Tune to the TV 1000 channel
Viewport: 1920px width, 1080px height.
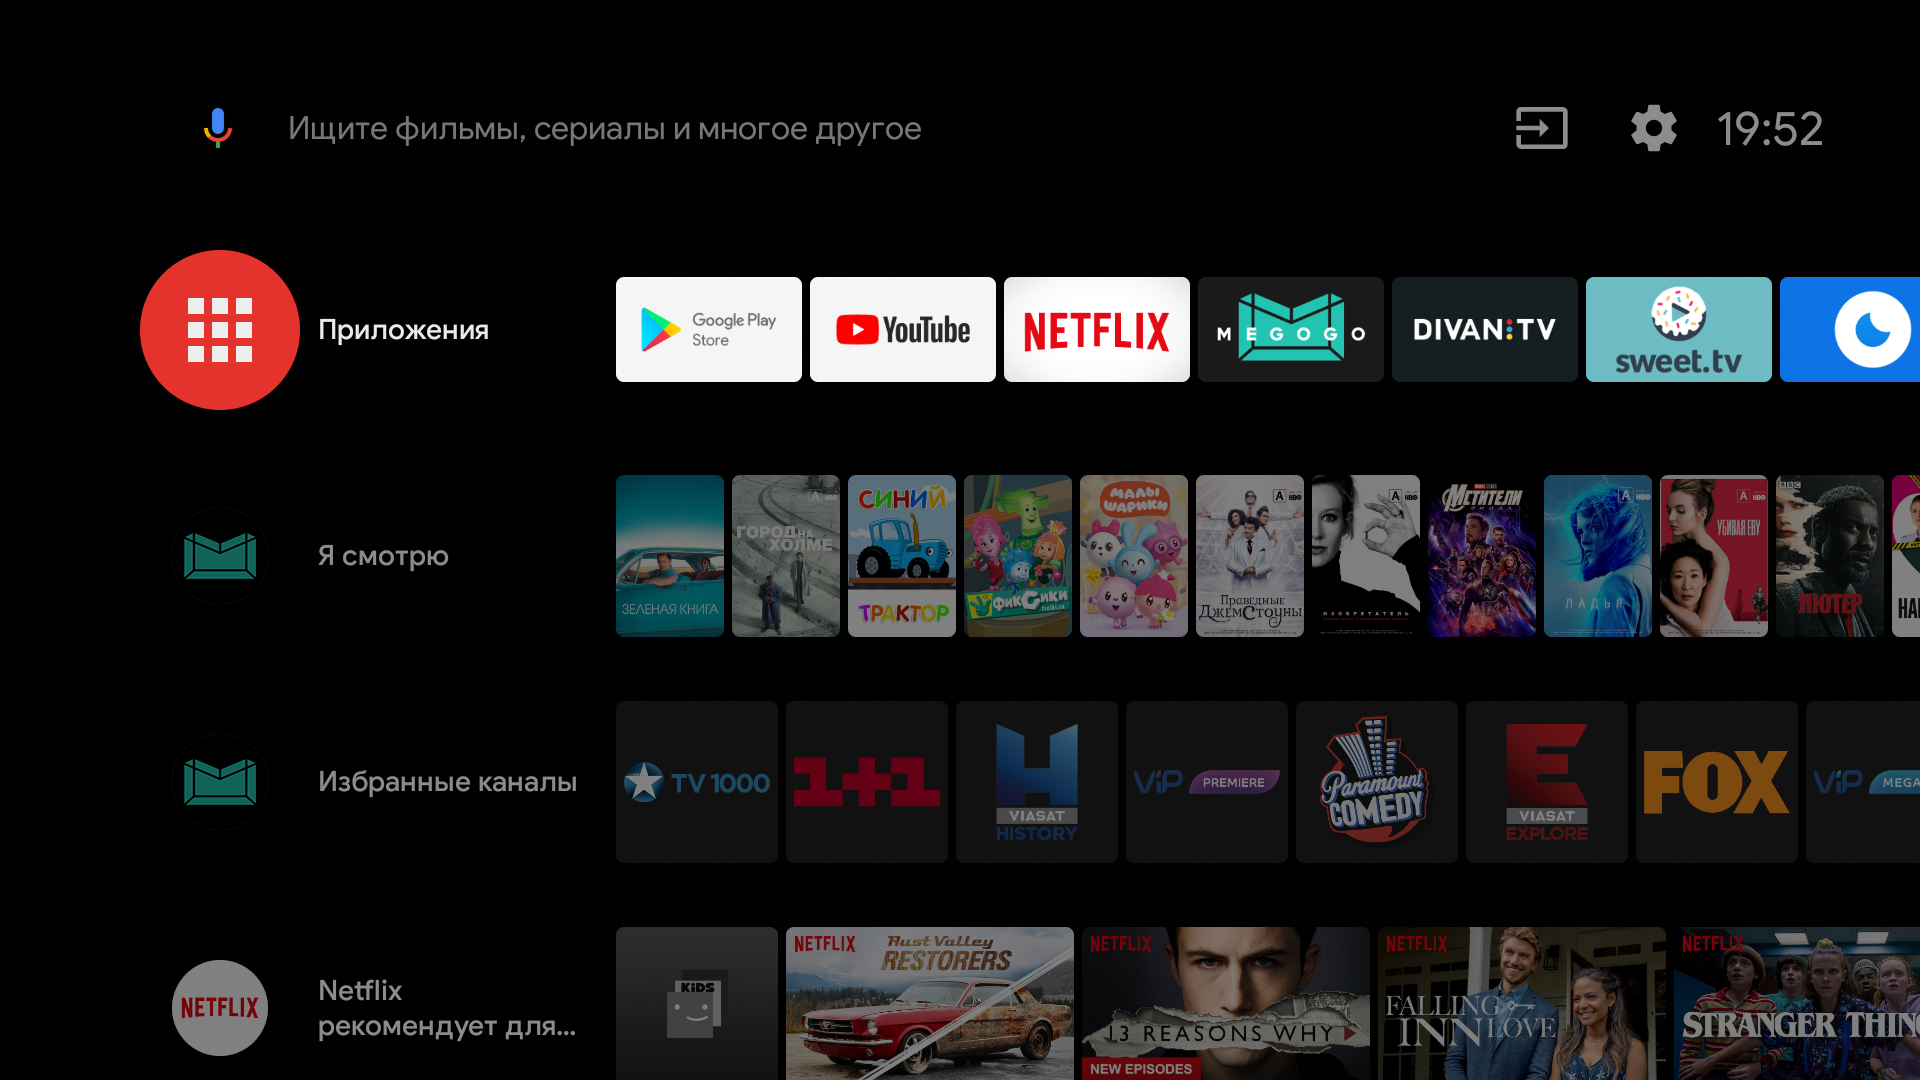tap(697, 782)
